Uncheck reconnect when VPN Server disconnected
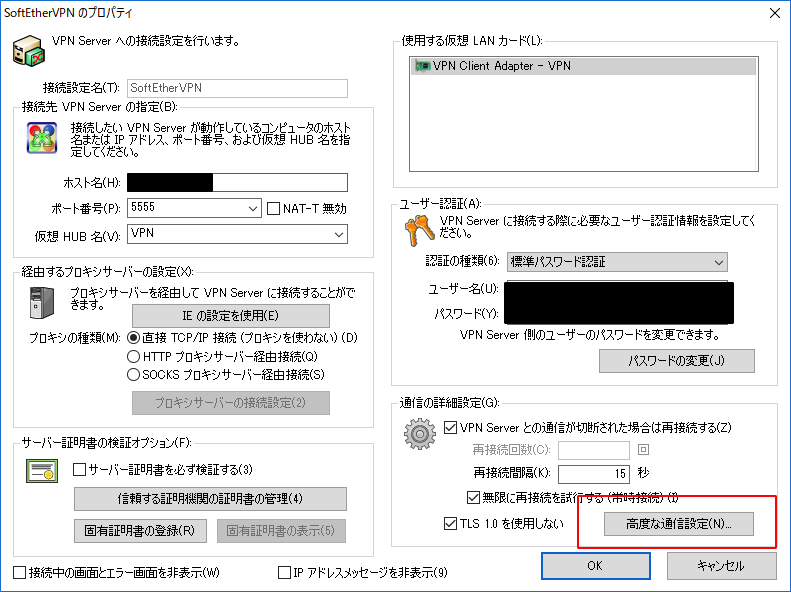Screen dimensions: 791x592 pyautogui.click(x=450, y=428)
